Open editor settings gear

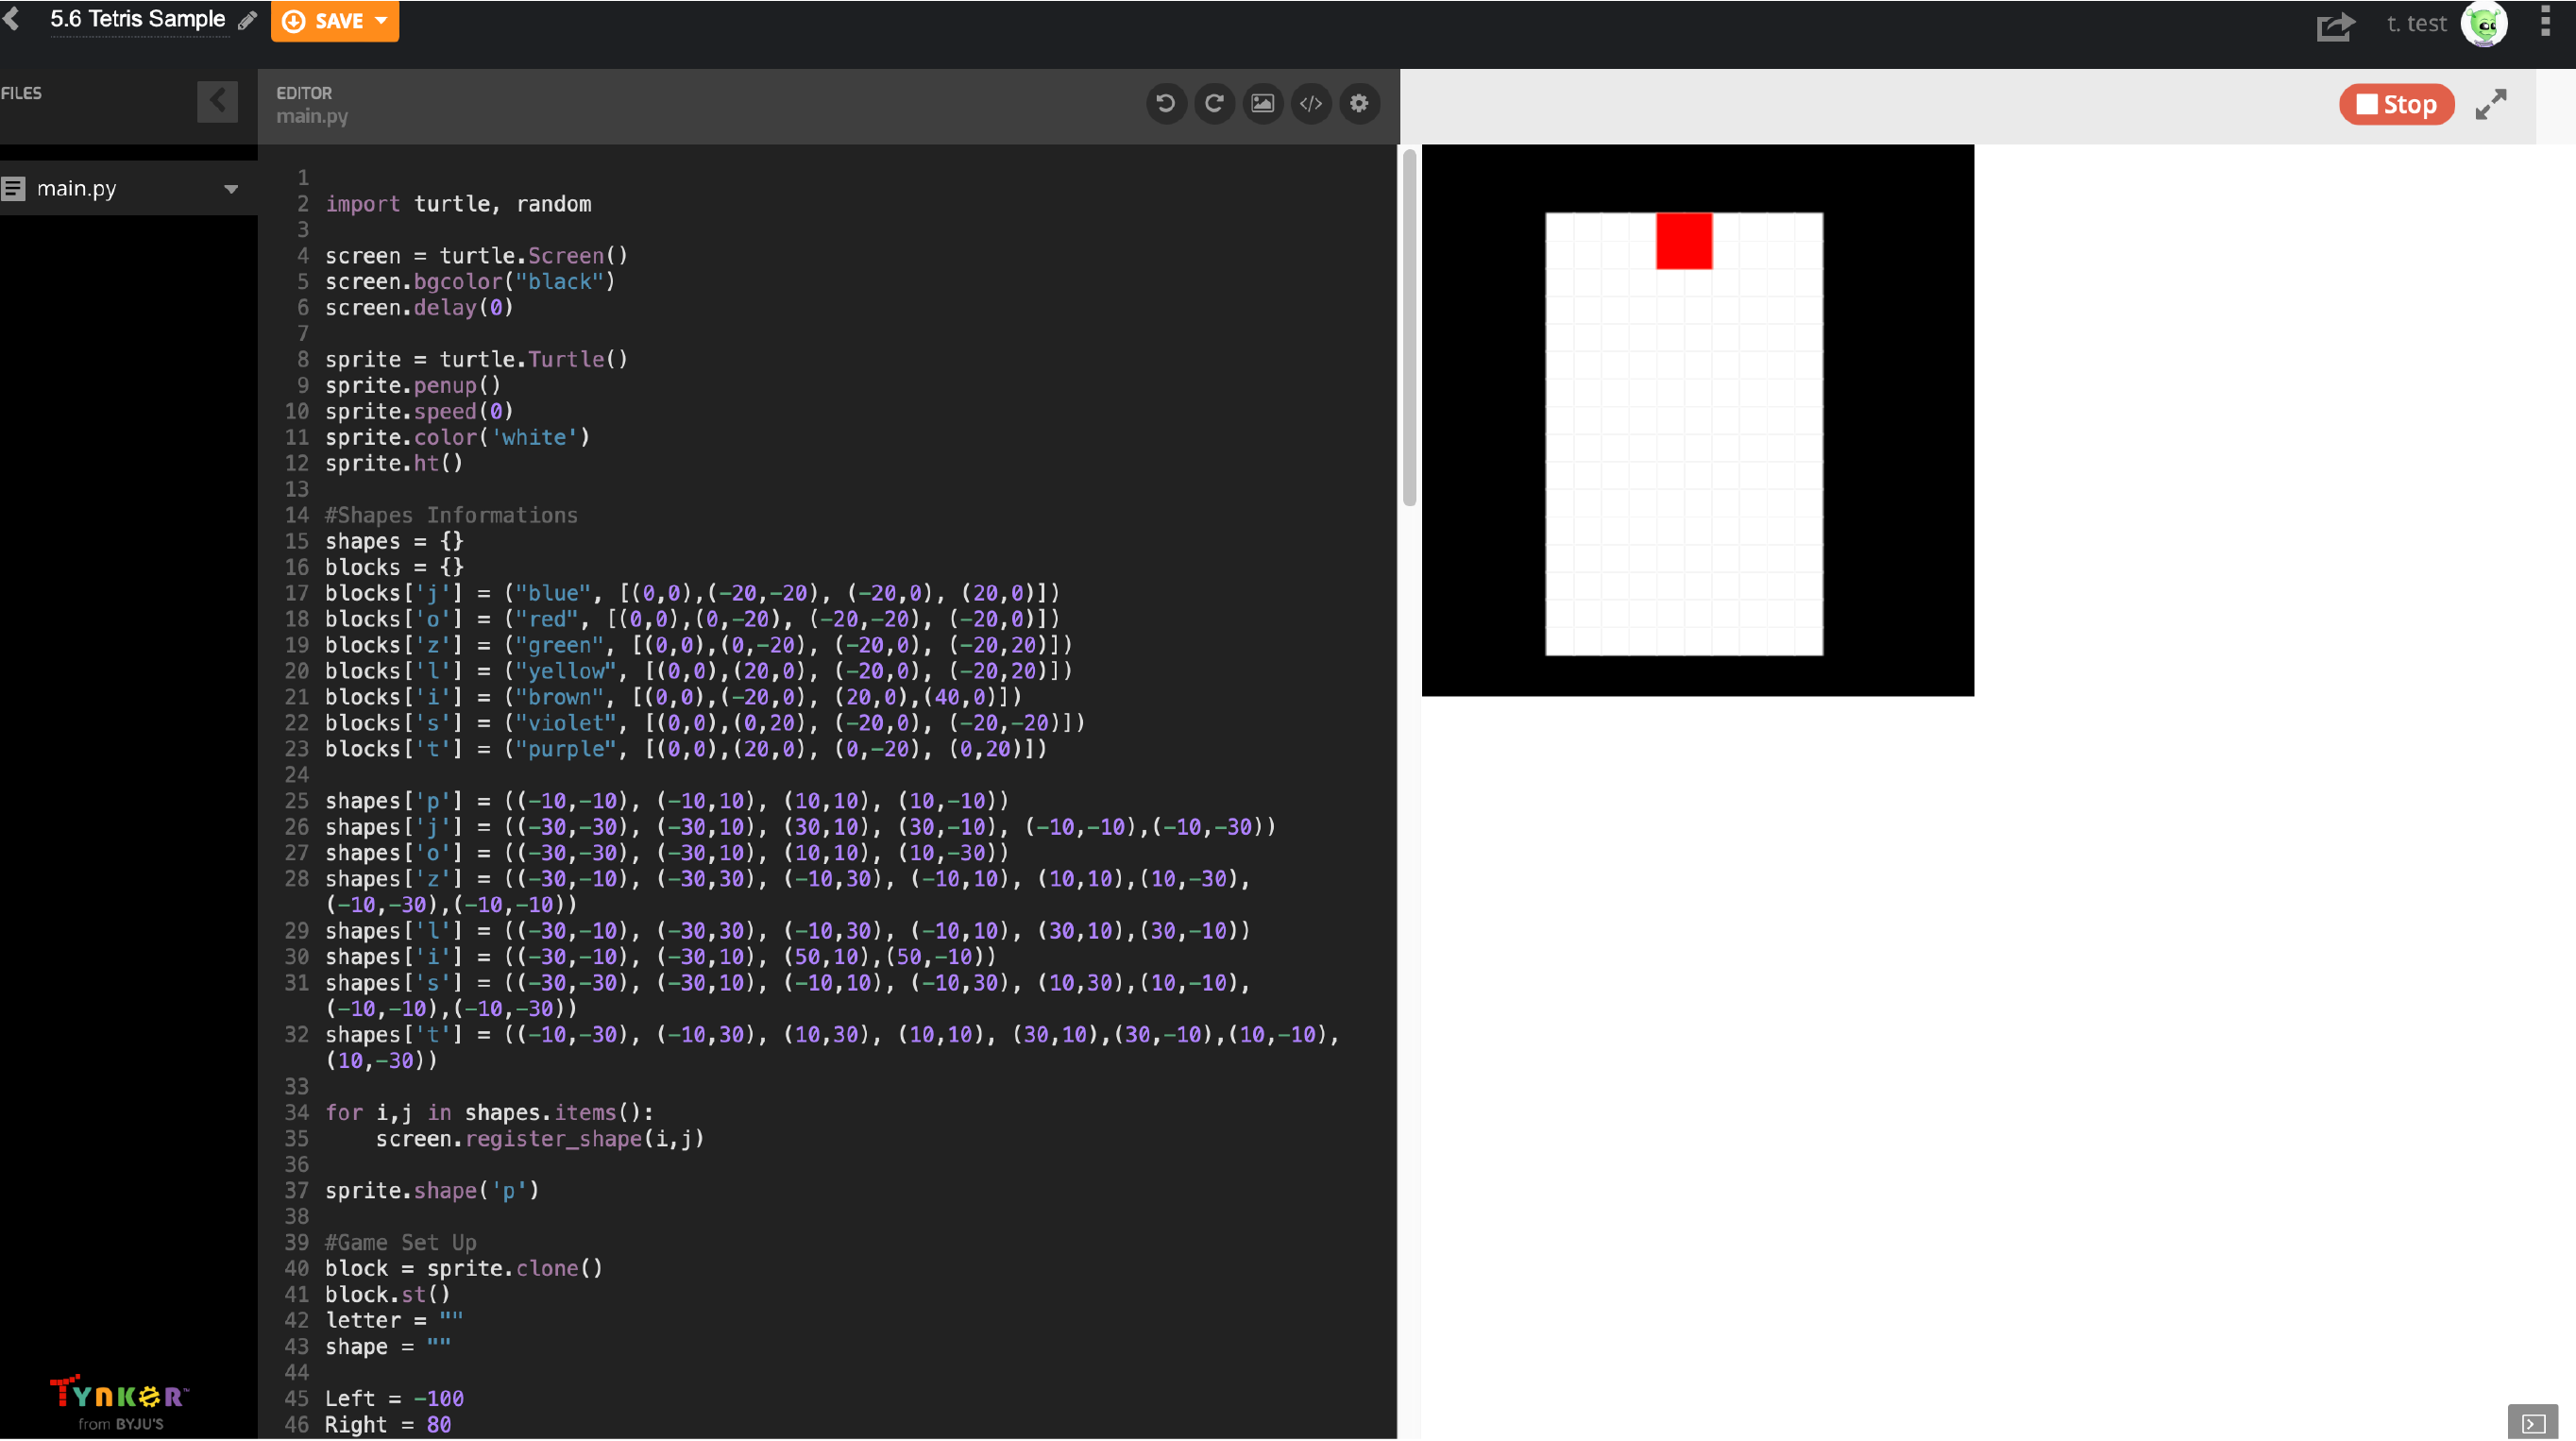click(x=1359, y=103)
